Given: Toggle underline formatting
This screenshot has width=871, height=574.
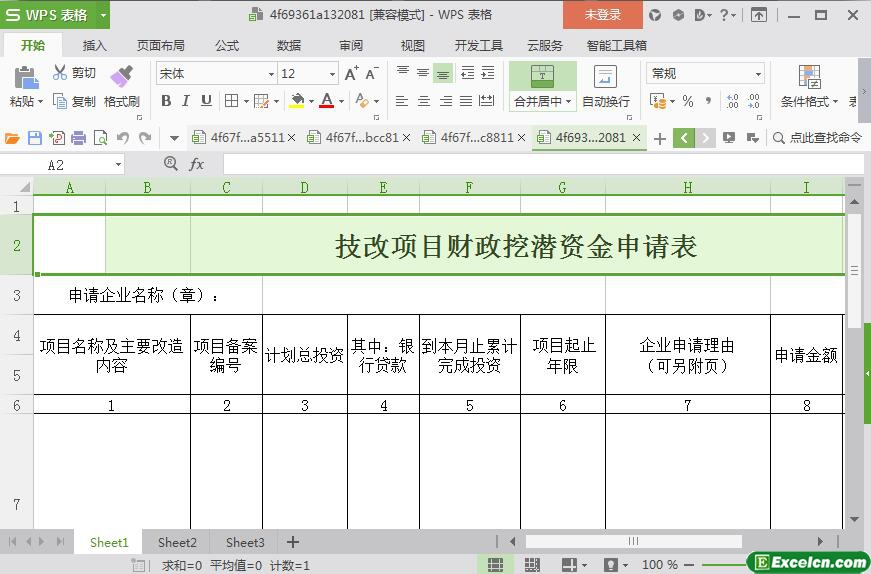Looking at the screenshot, I should coord(206,101).
